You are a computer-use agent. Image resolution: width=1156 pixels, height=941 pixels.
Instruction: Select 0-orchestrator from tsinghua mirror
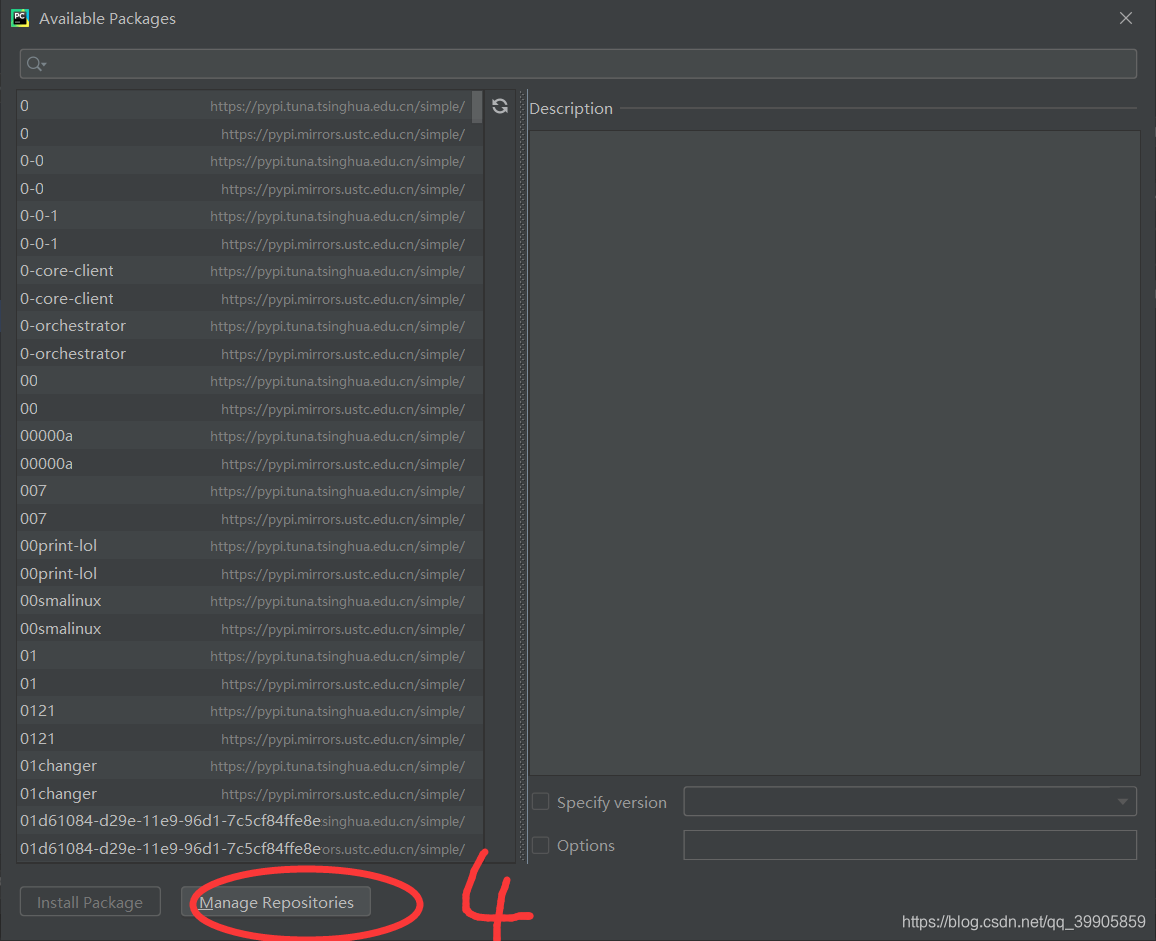[x=250, y=326]
